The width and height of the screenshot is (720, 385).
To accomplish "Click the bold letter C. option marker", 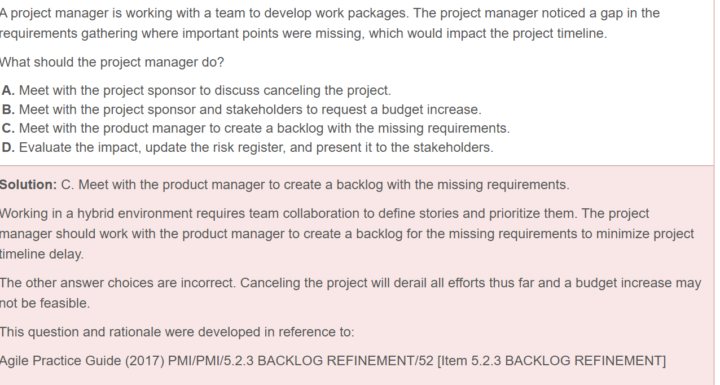I will tap(8, 128).
